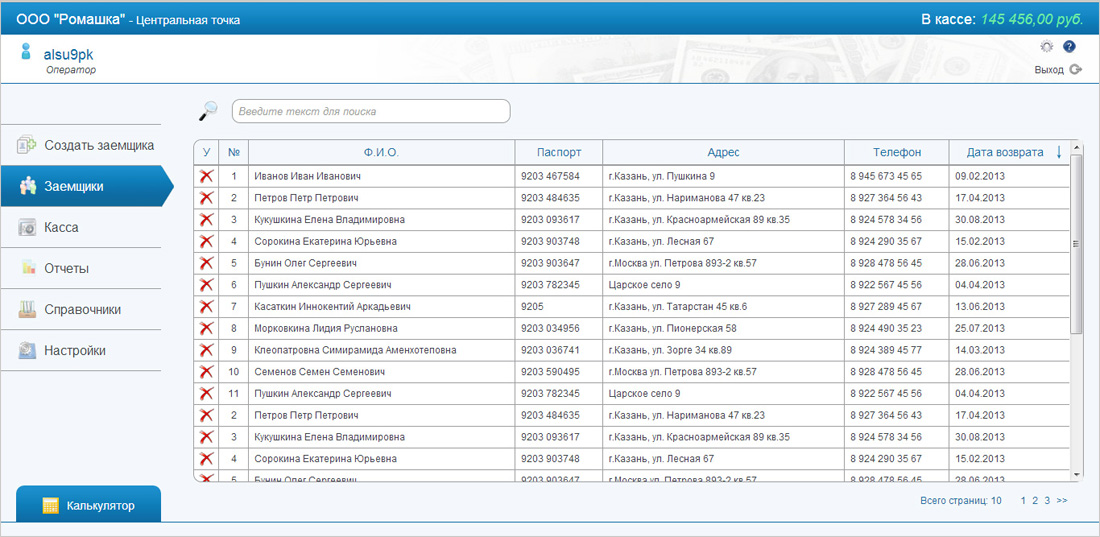Delete row of Иванов Иван Иванович
The width and height of the screenshot is (1100, 537).
coord(206,176)
